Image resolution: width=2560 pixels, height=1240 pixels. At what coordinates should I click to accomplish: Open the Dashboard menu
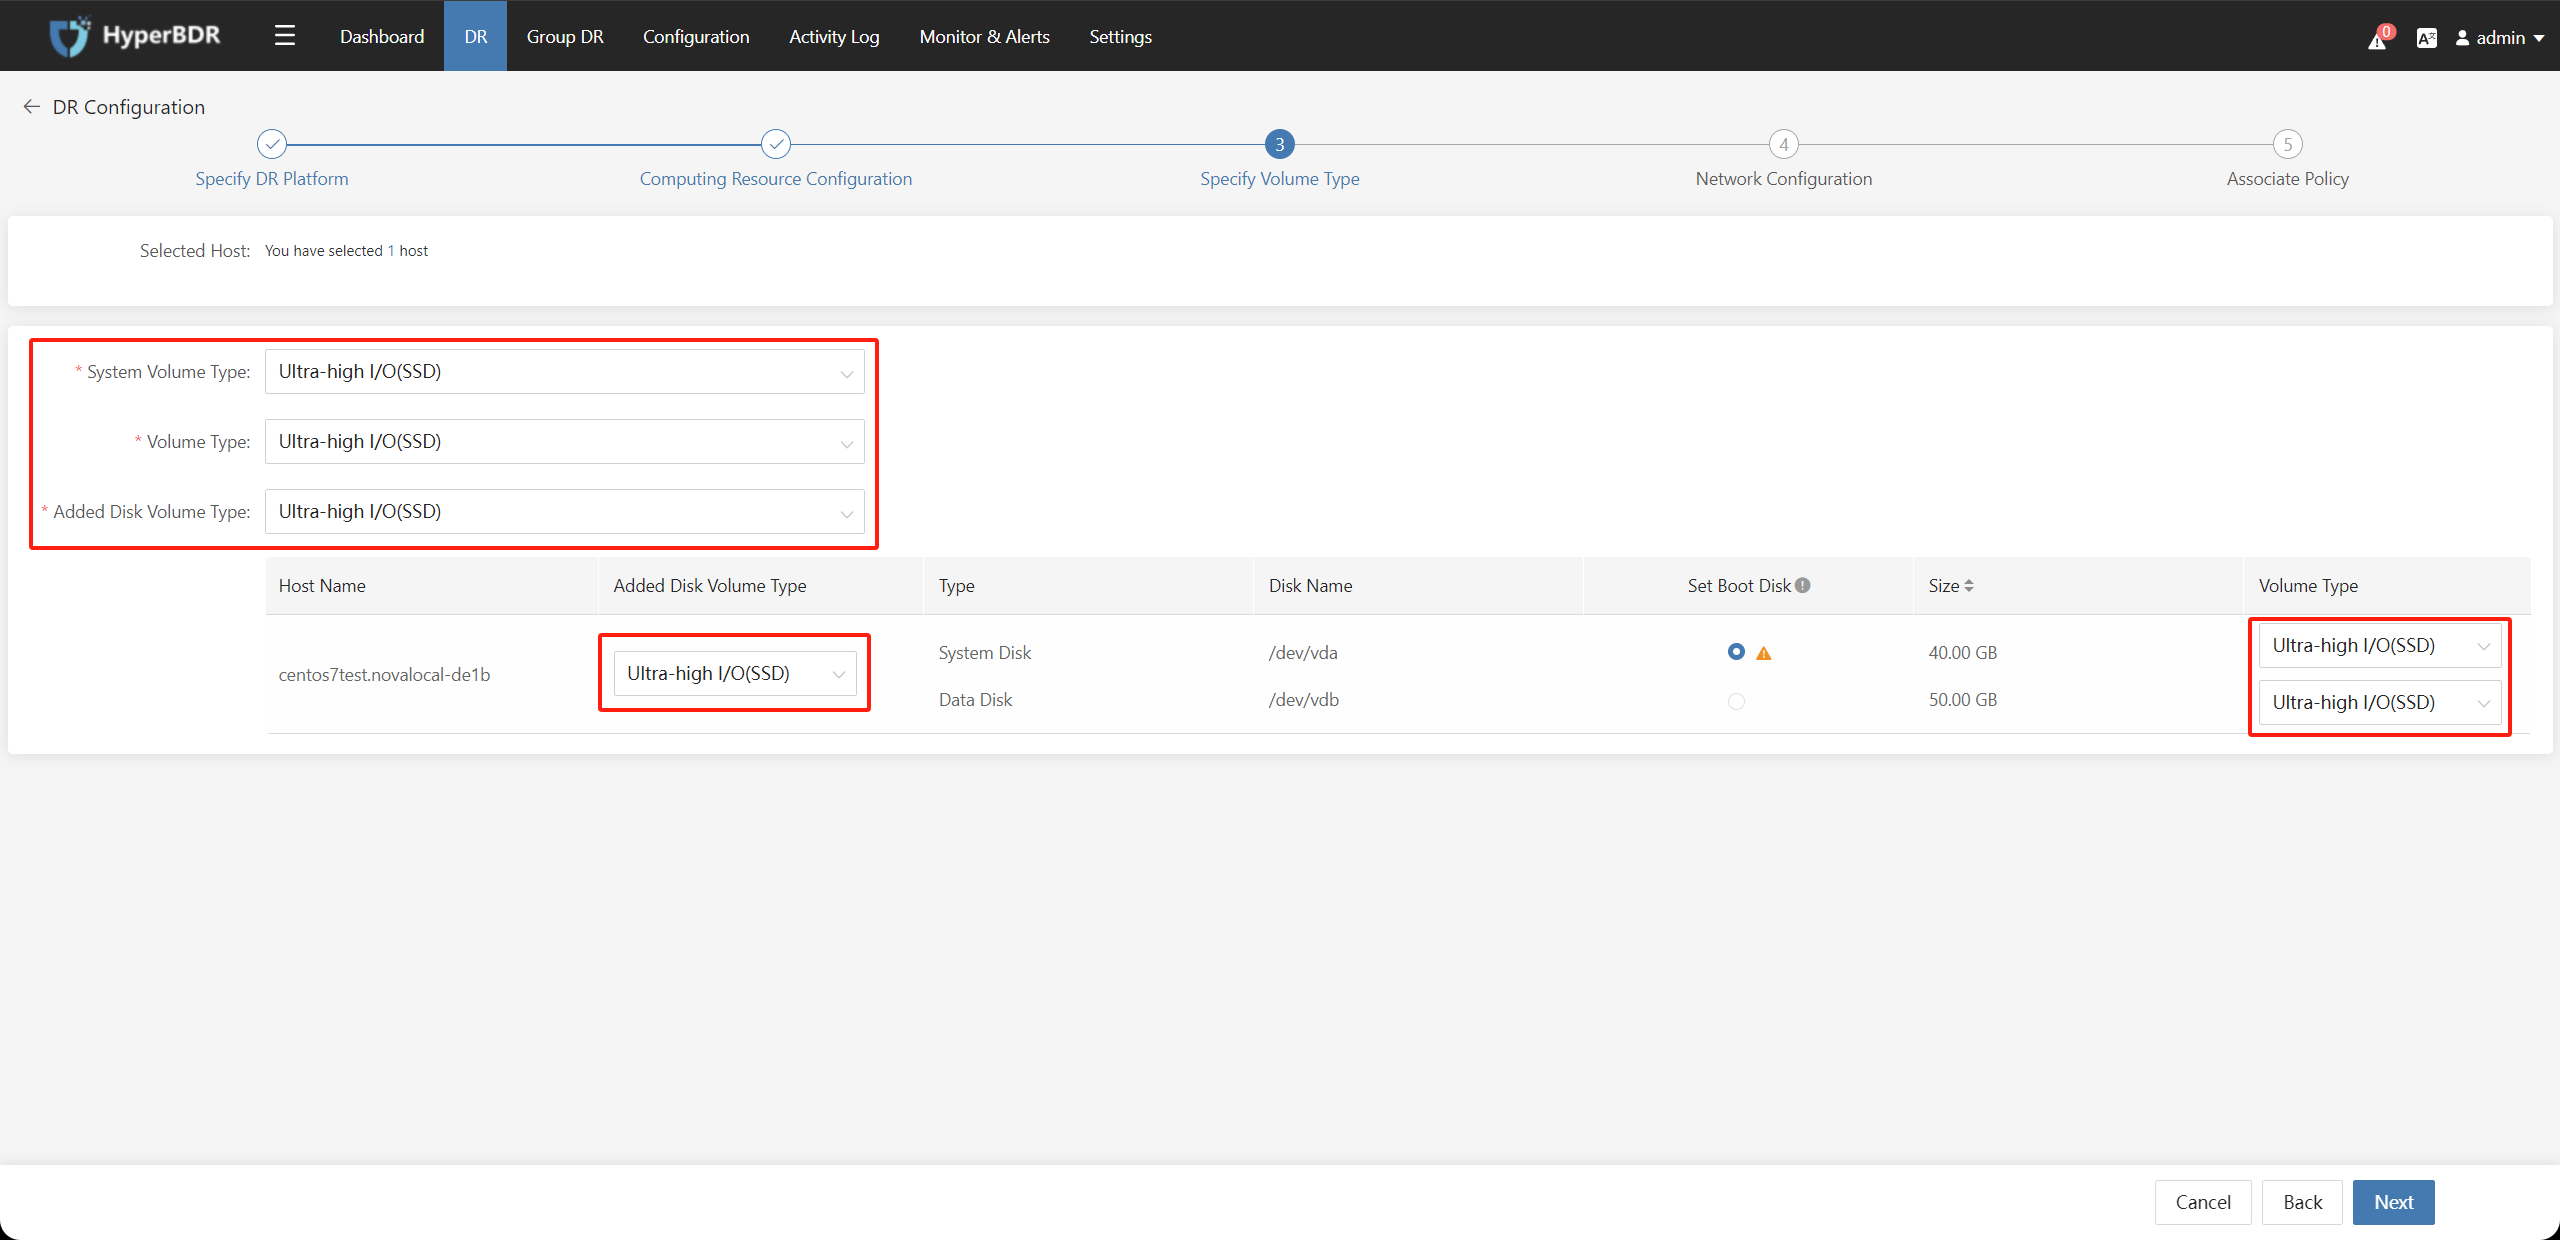coord(382,36)
